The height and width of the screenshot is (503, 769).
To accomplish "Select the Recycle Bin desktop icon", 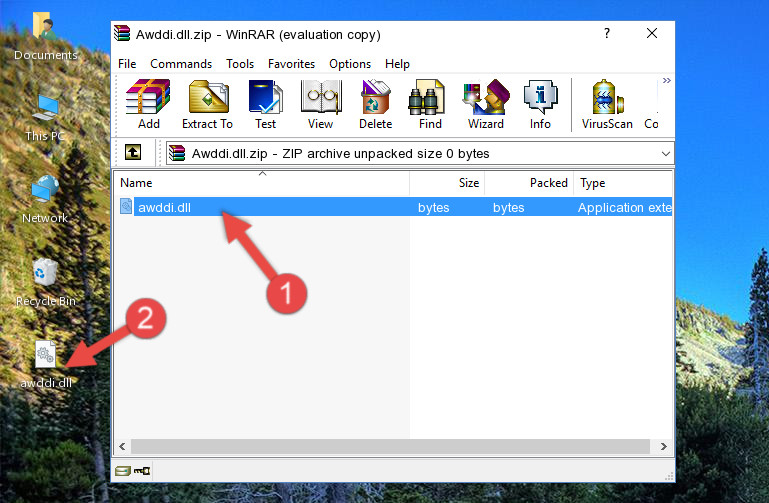I will [x=46, y=283].
